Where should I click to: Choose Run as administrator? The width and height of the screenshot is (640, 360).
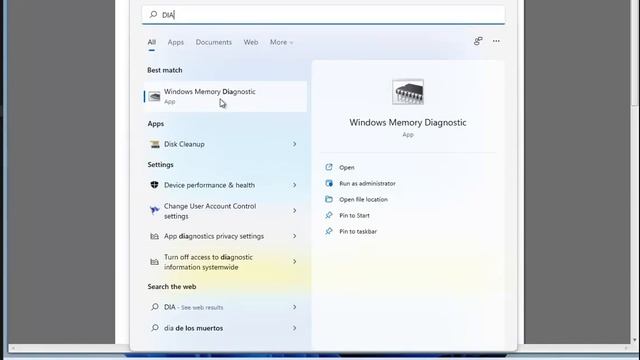pos(367,183)
